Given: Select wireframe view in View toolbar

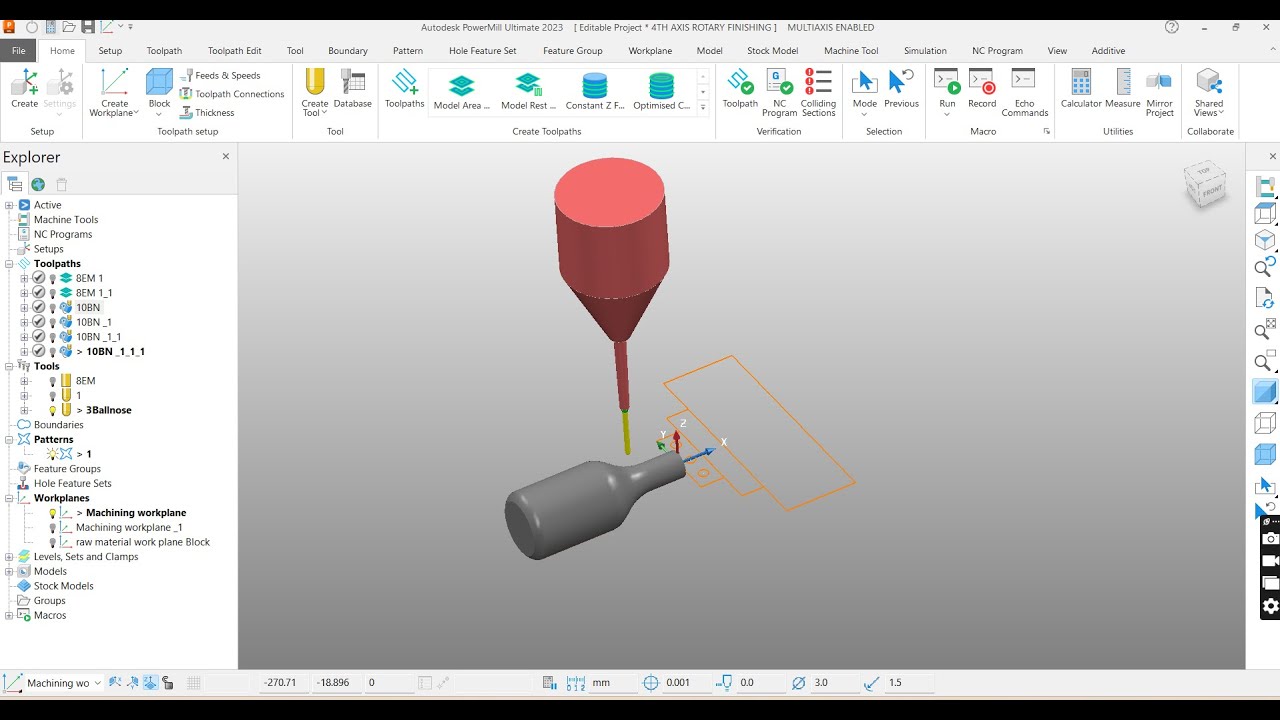Looking at the screenshot, I should coord(1265,423).
